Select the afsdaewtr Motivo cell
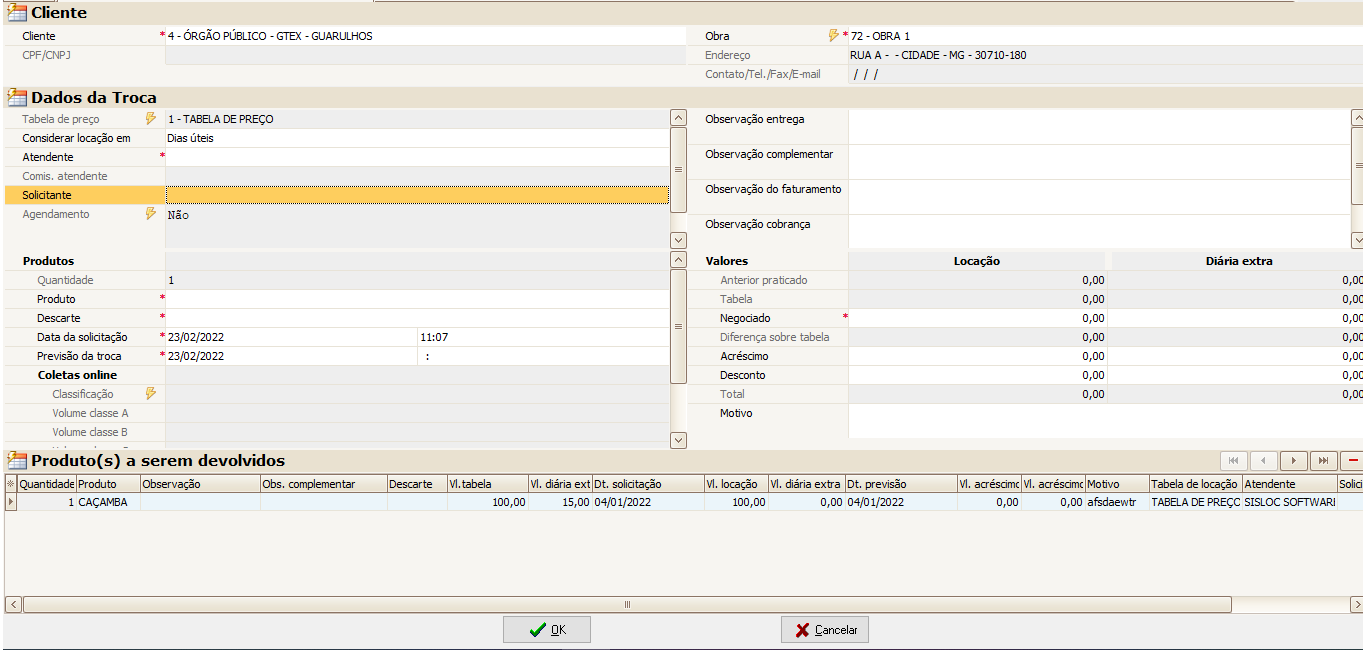 1117,502
